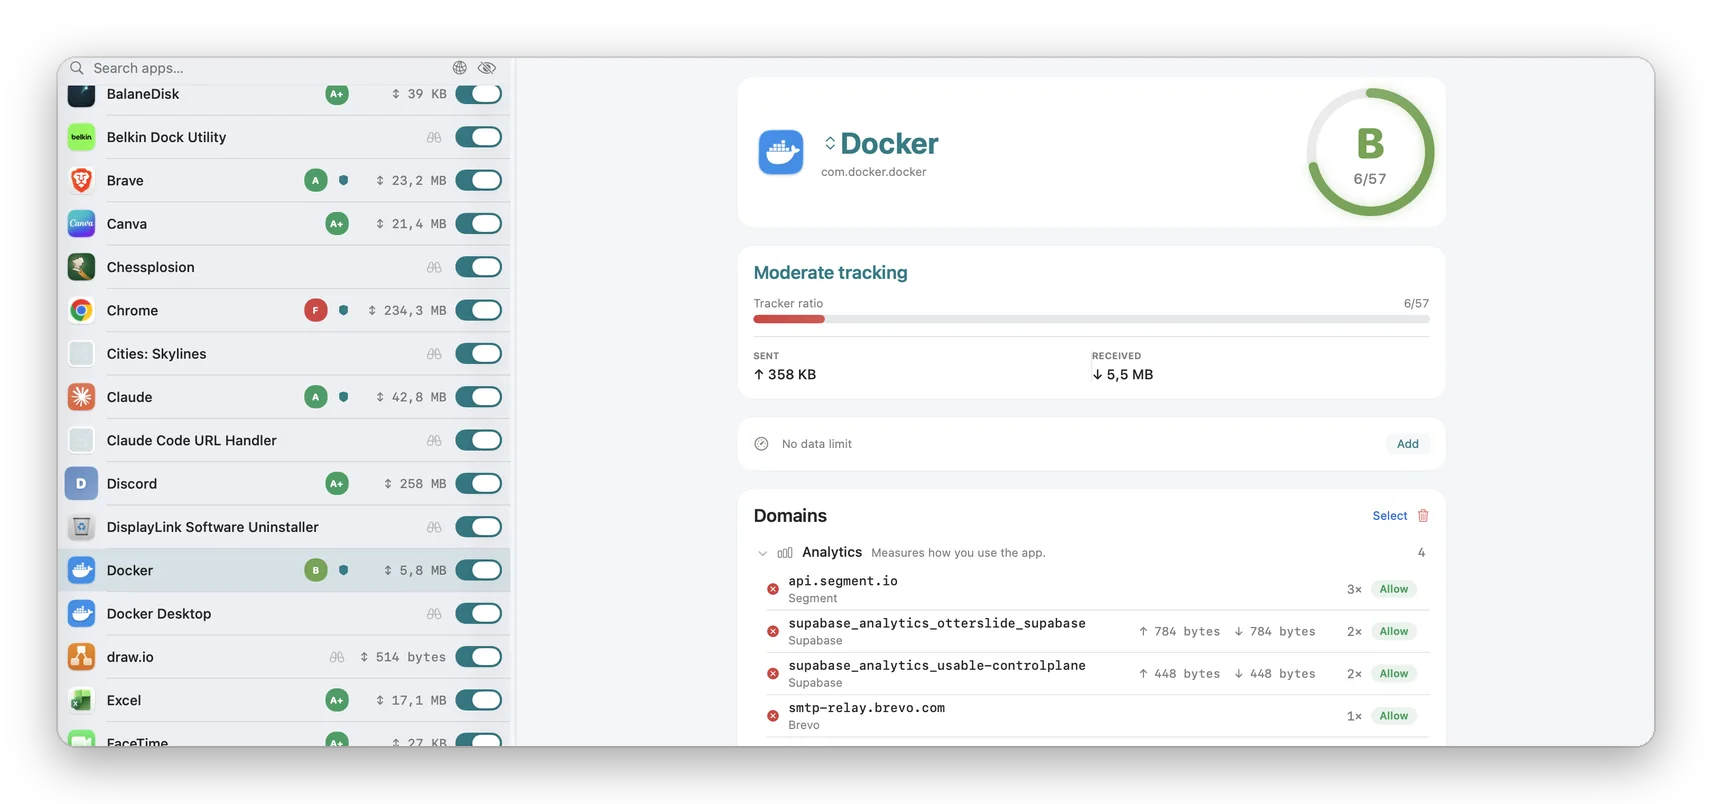The width and height of the screenshot is (1712, 804).
Task: Turn off the Excel toggle
Action: click(x=479, y=700)
